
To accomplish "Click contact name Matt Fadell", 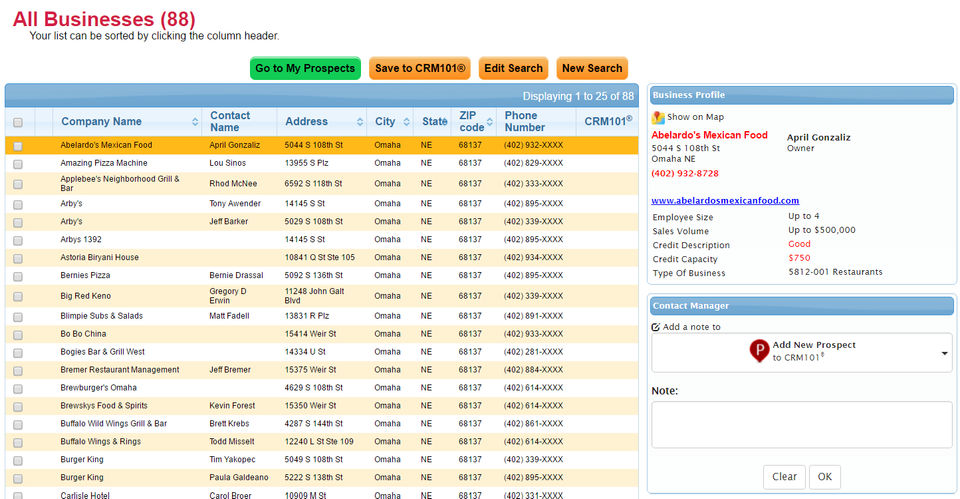I will coord(229,316).
